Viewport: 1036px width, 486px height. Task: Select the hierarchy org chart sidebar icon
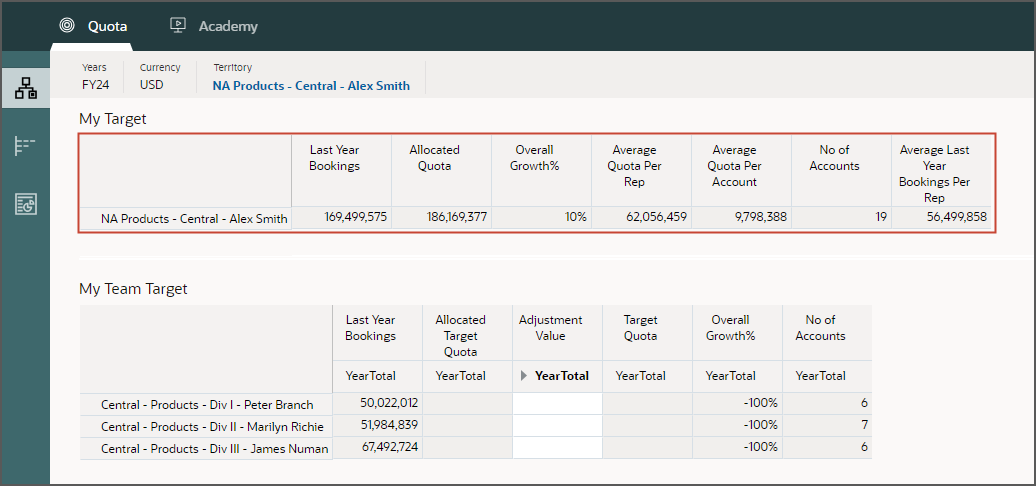pos(26,88)
